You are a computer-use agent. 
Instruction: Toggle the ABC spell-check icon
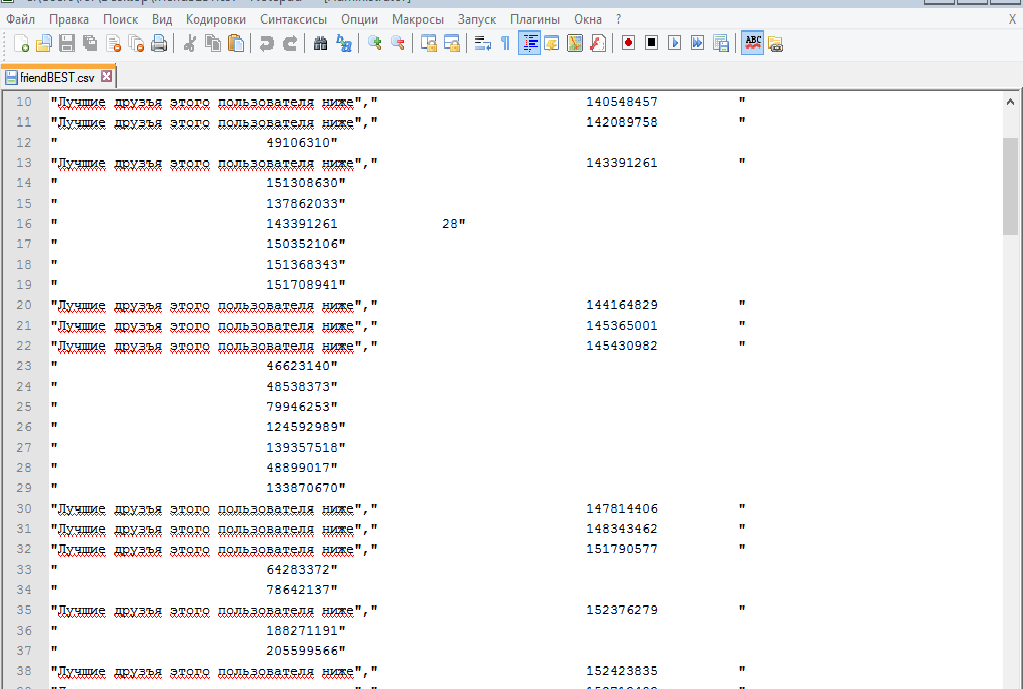pyautogui.click(x=752, y=44)
